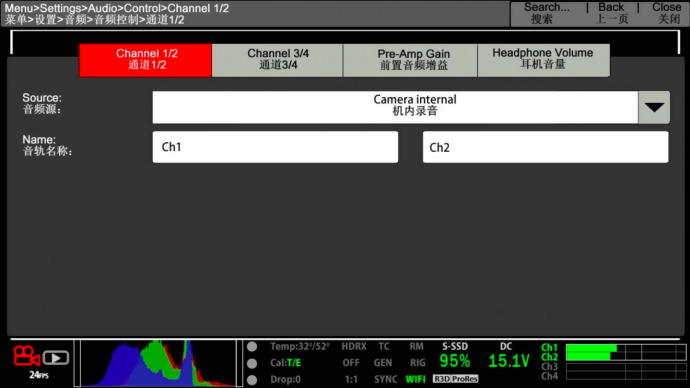
Task: Open the playback mode icon
Action: tap(56, 358)
